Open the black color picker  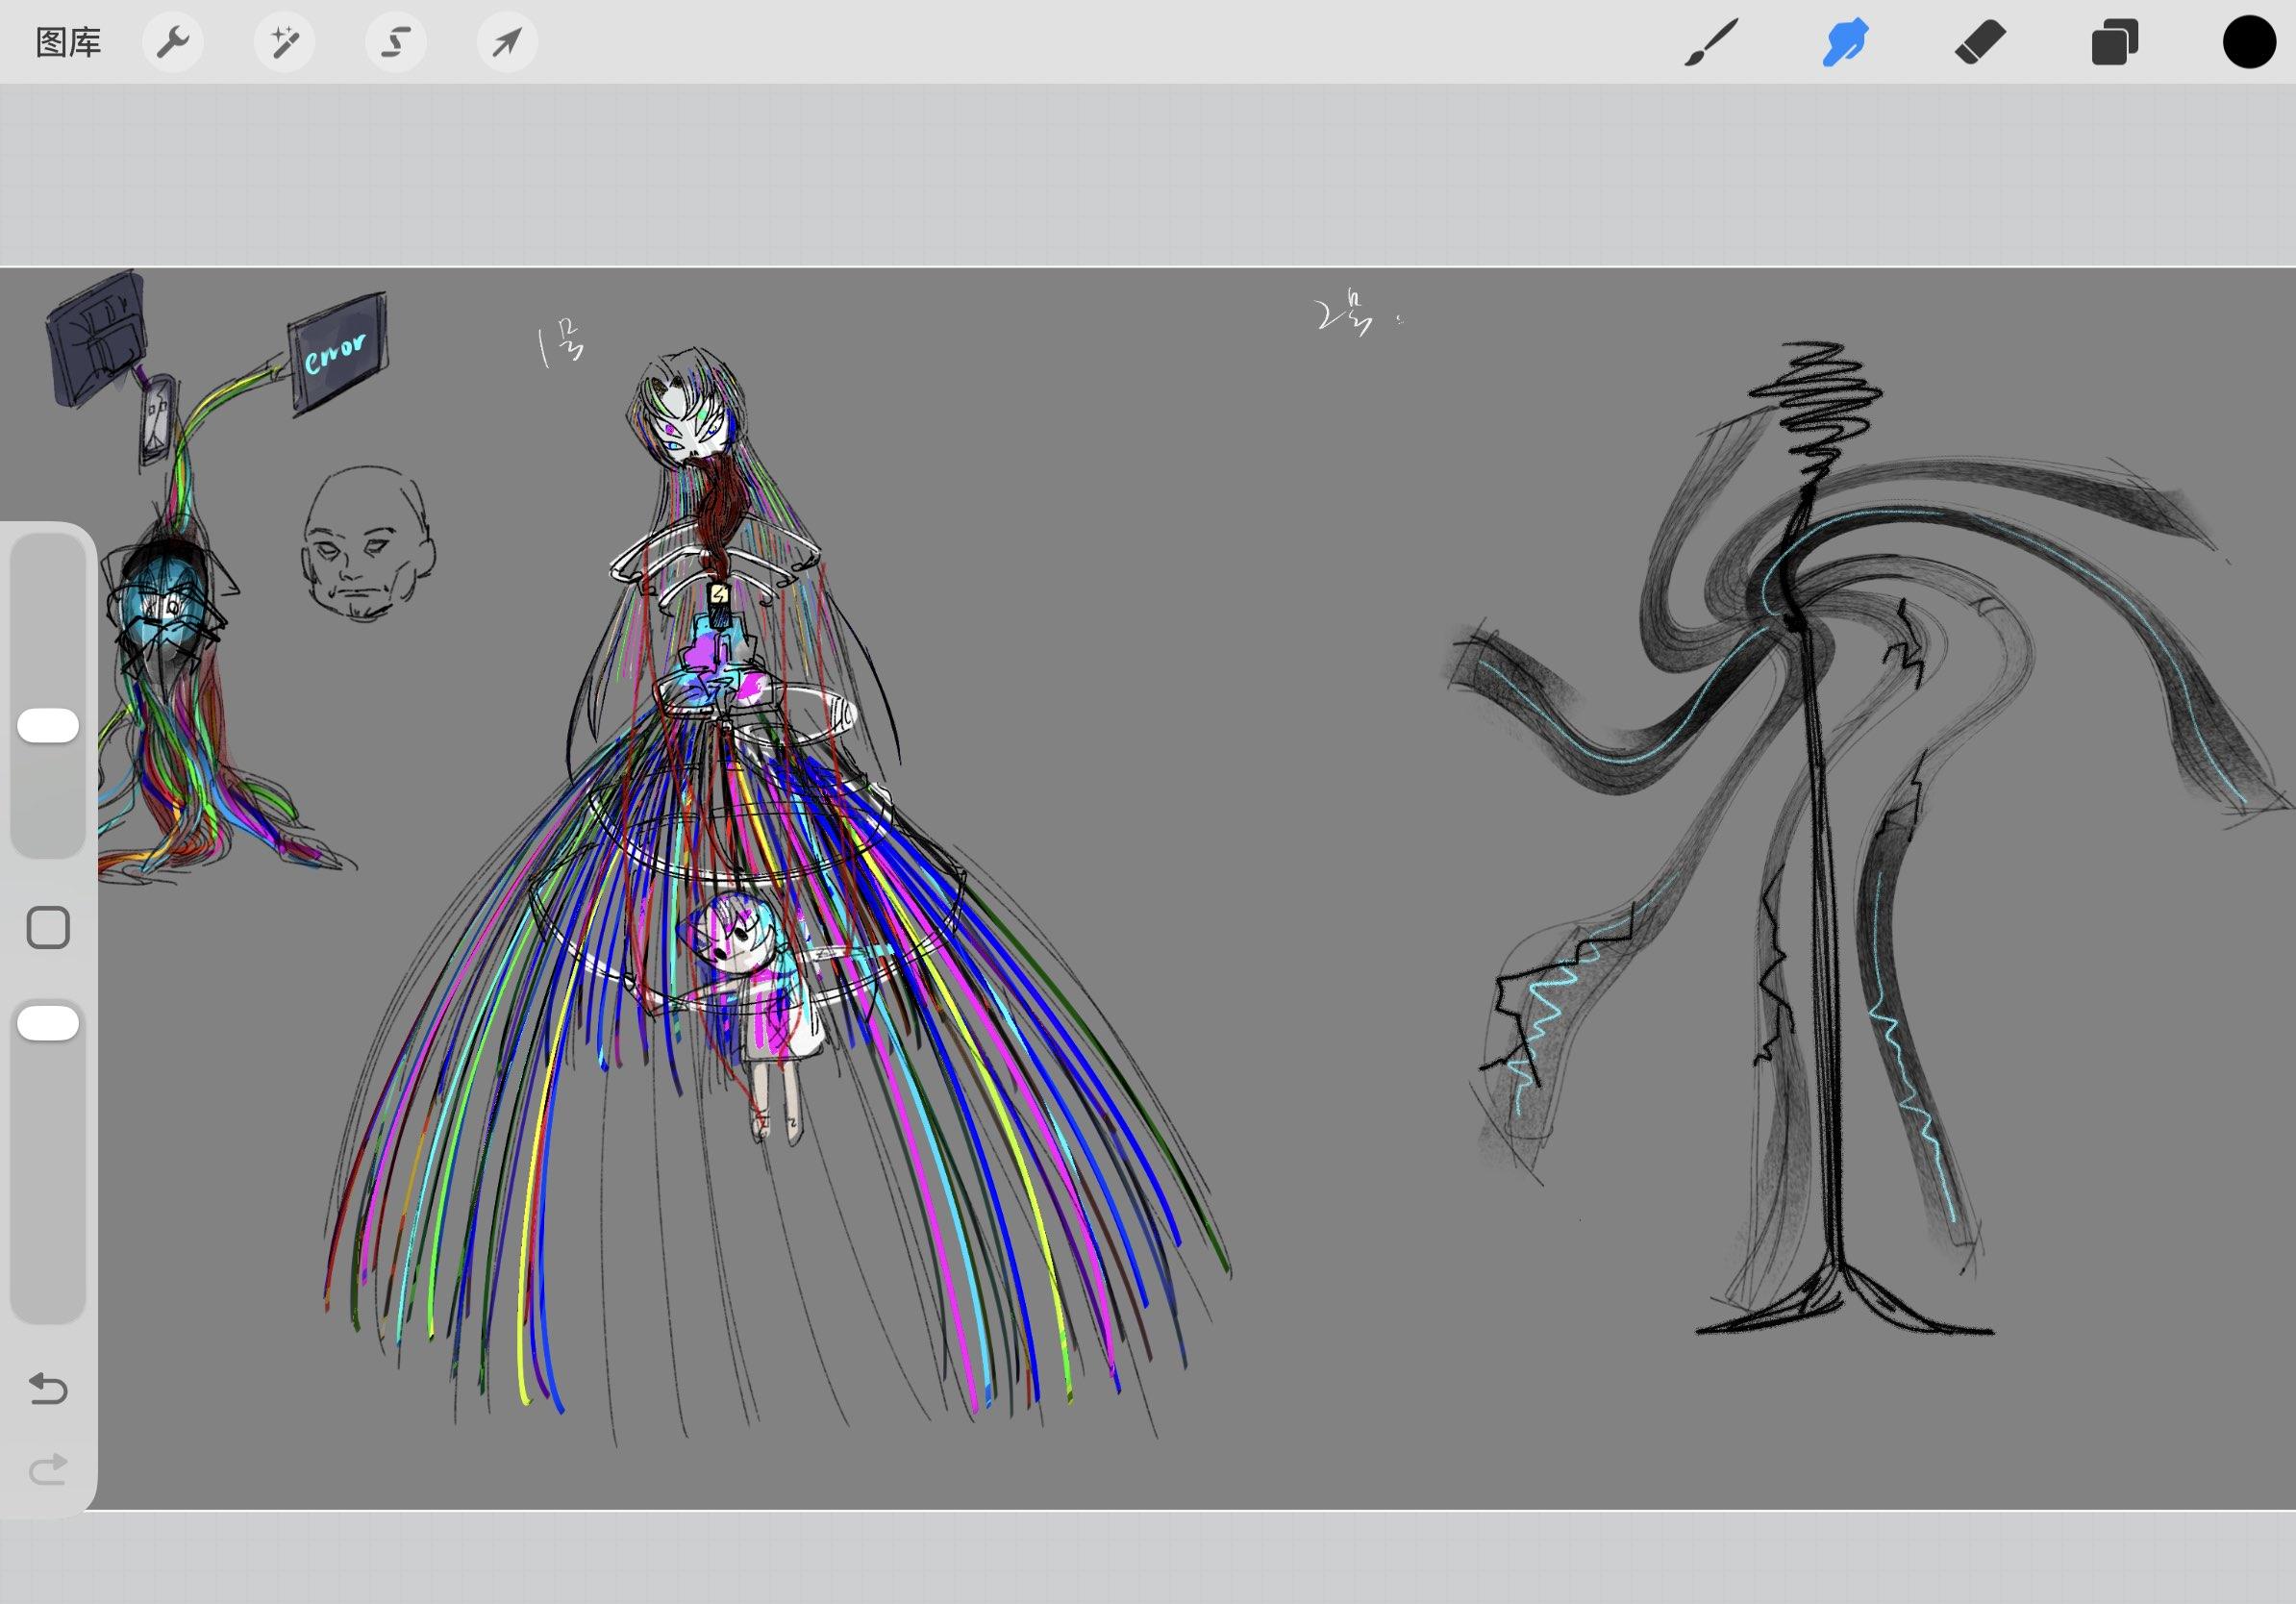(x=2249, y=44)
